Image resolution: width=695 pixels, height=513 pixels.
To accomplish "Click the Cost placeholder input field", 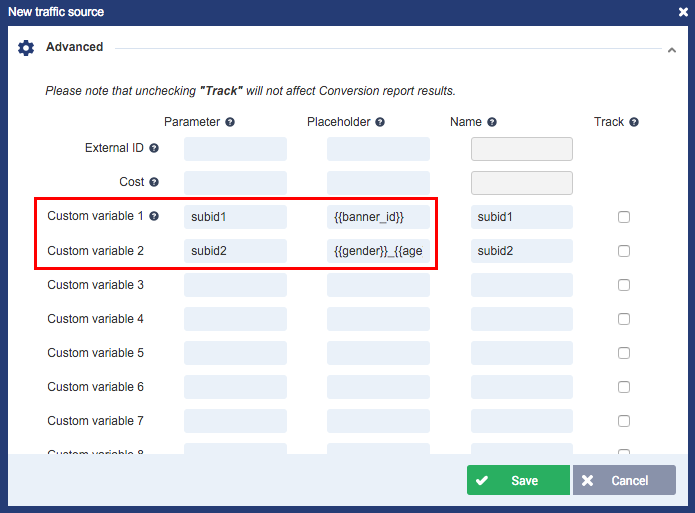I will pyautogui.click(x=378, y=183).
